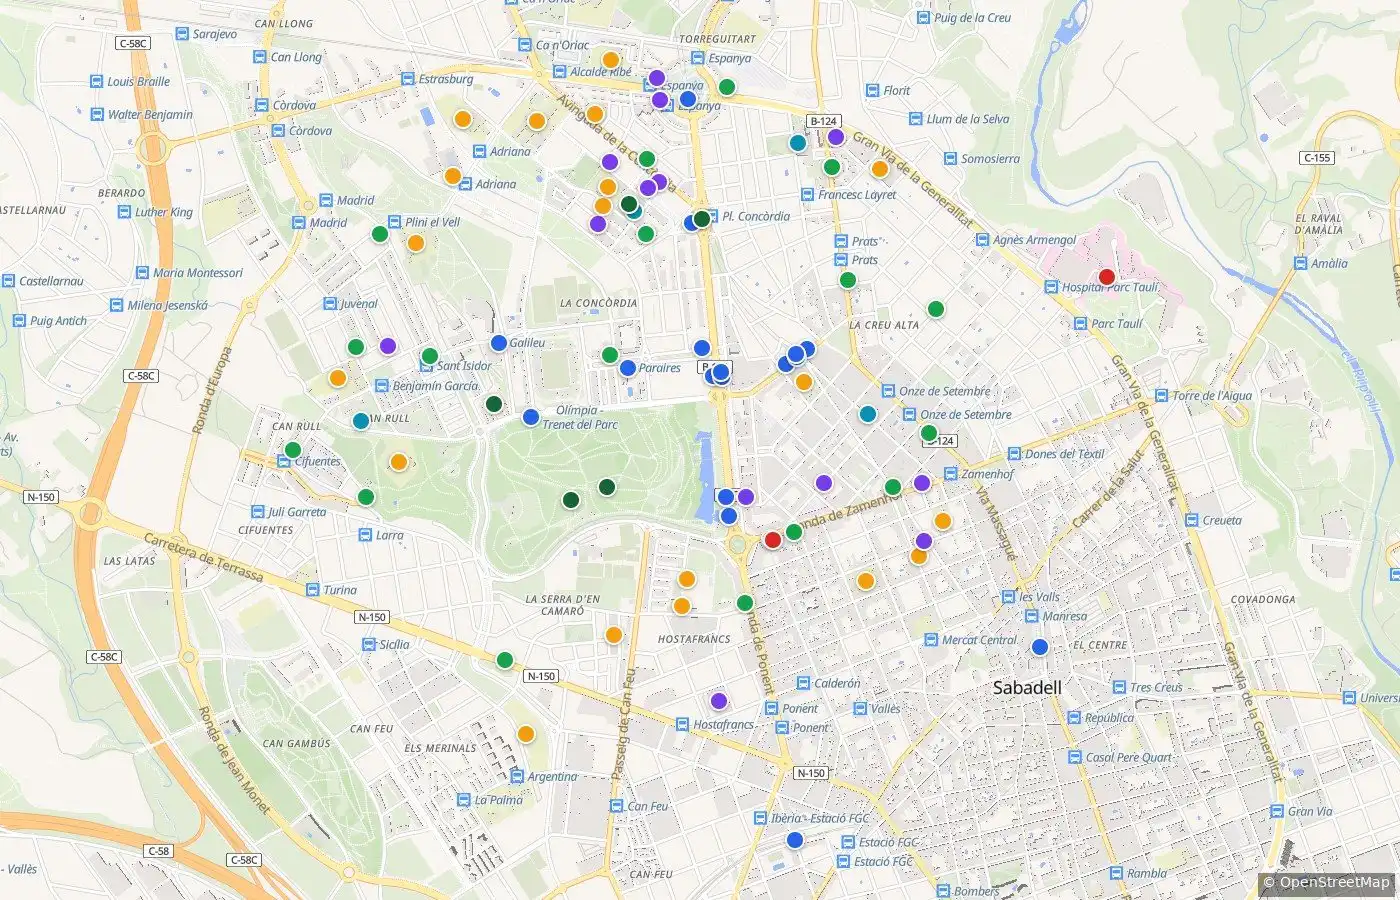Screen dimensions: 1400x900
Task: Click the Argentina bus stop icon
Action: (517, 777)
